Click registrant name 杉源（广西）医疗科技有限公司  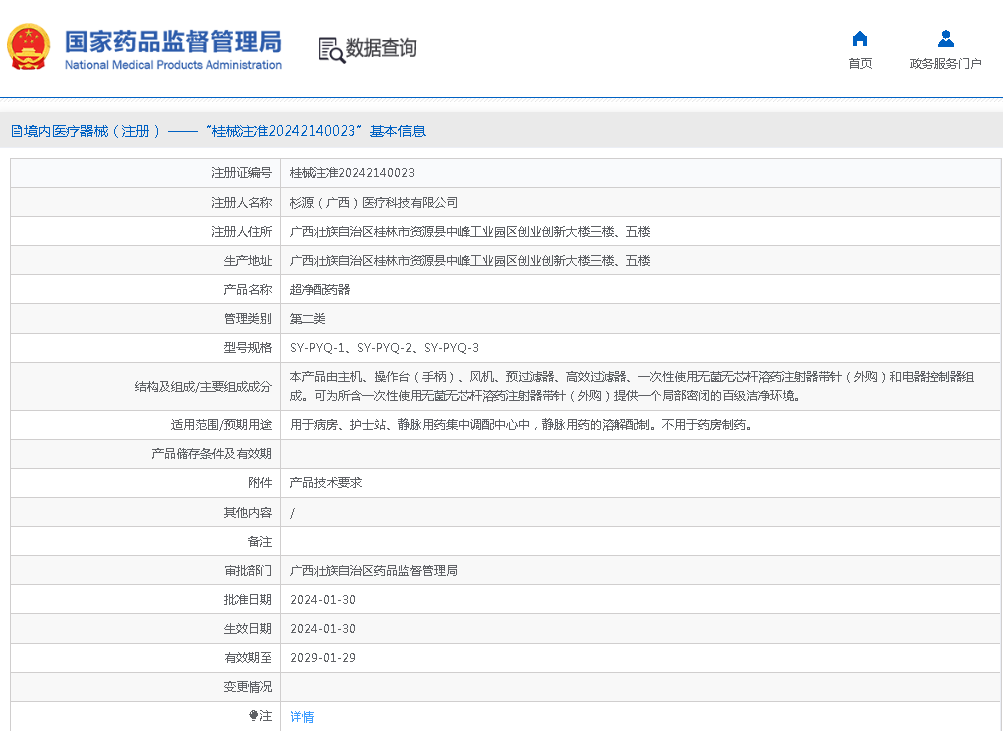(373, 202)
